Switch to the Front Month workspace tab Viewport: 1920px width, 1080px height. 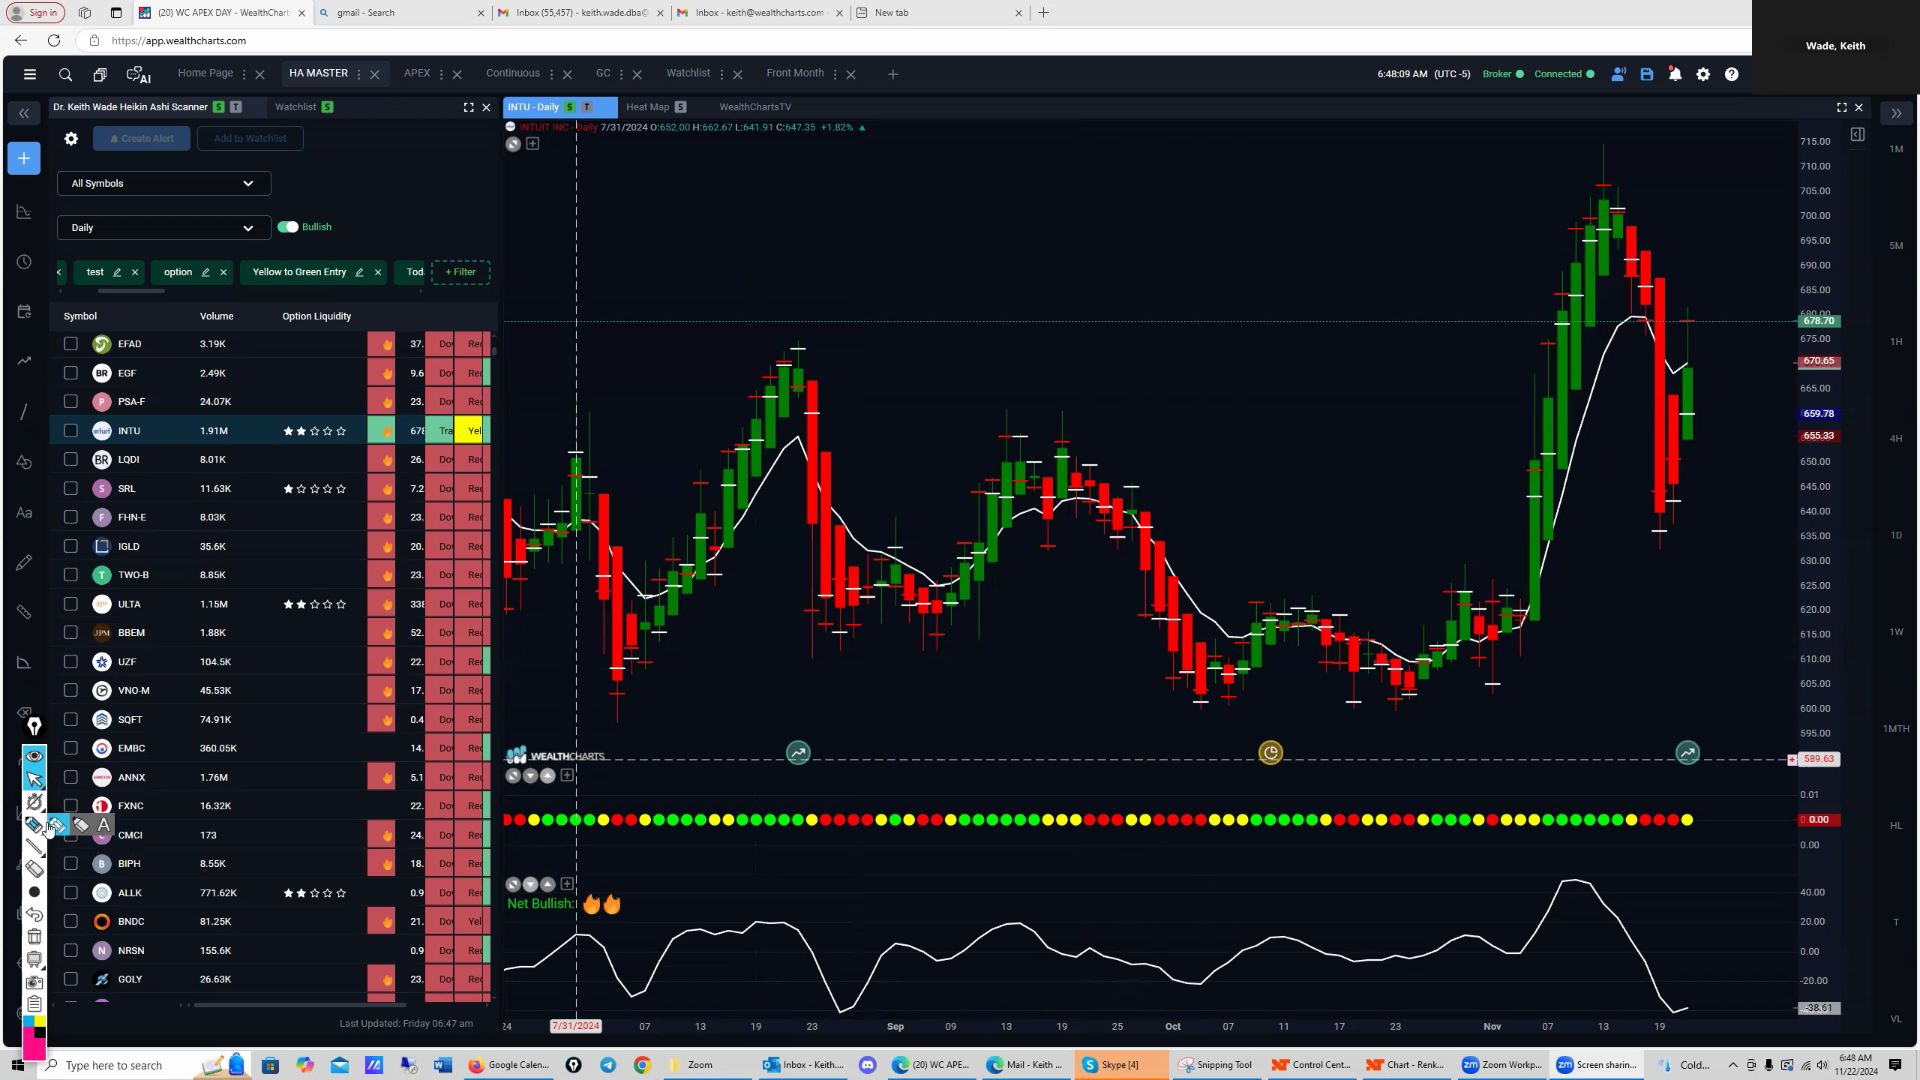[x=795, y=73]
